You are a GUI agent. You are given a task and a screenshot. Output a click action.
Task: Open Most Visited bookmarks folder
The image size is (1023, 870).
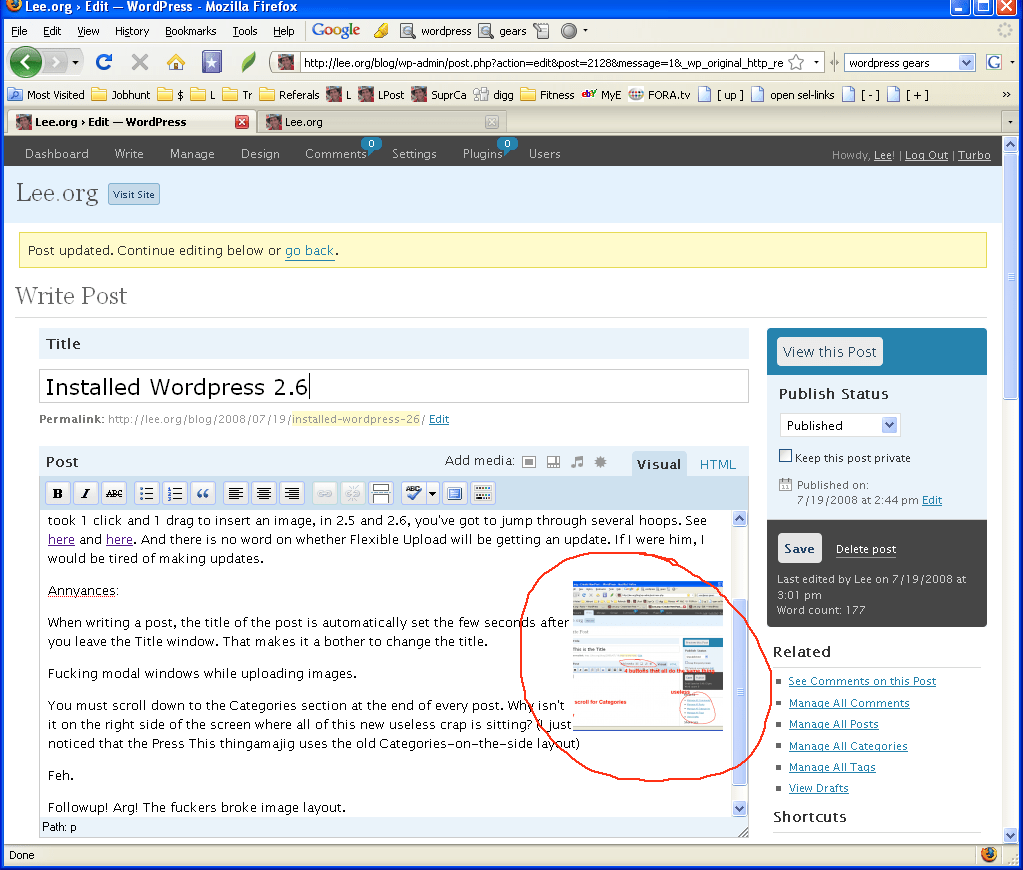point(46,95)
